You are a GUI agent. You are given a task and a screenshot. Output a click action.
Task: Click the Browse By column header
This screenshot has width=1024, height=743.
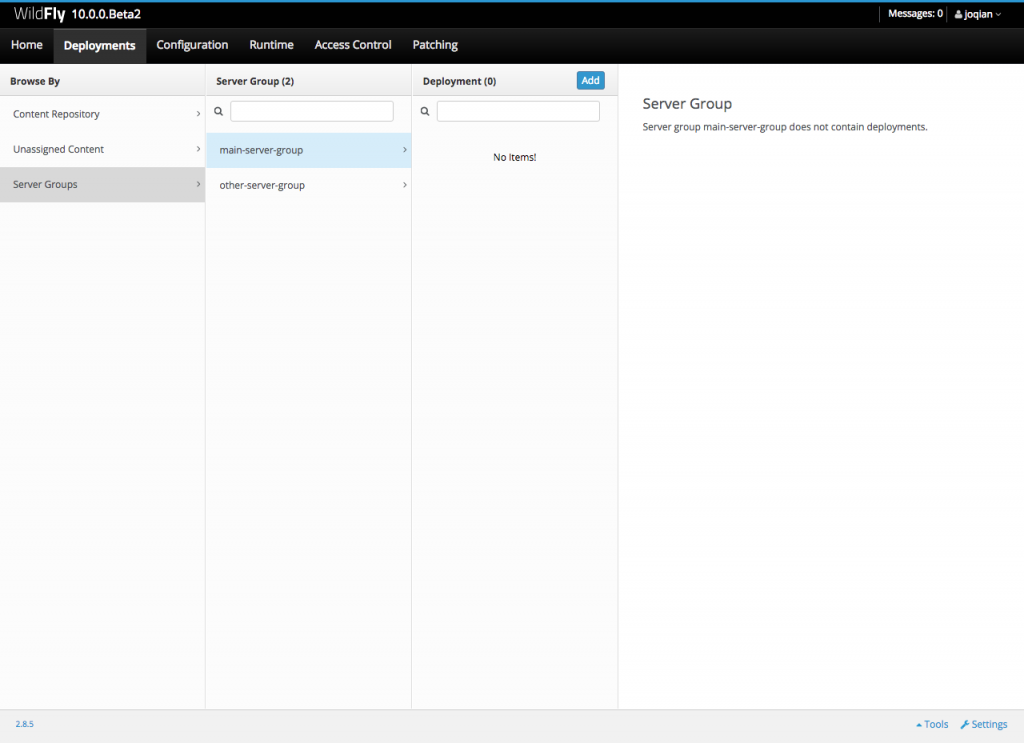click(x=35, y=82)
